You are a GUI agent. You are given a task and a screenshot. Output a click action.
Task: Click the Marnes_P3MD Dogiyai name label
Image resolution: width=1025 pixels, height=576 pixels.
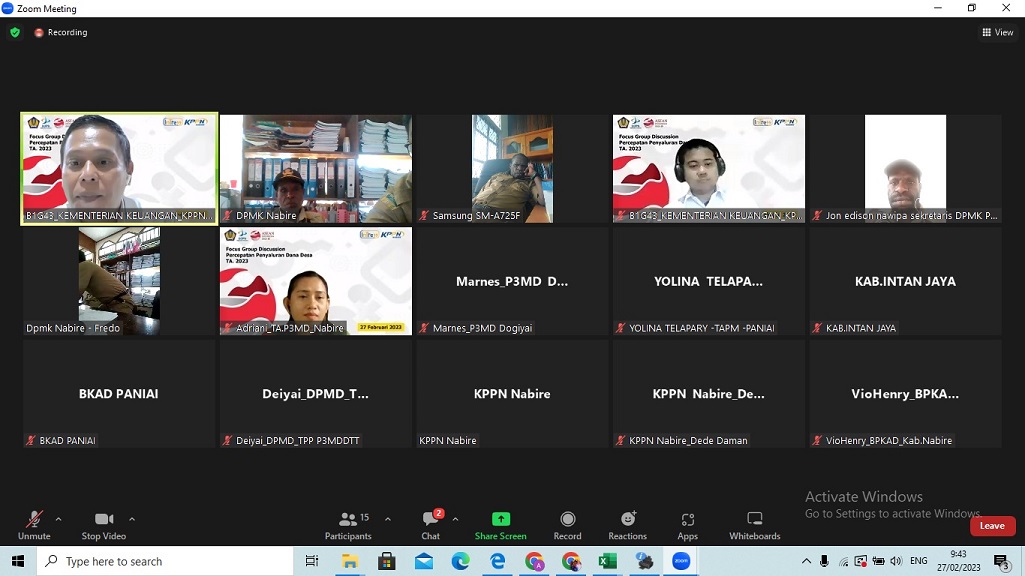pyautogui.click(x=482, y=328)
